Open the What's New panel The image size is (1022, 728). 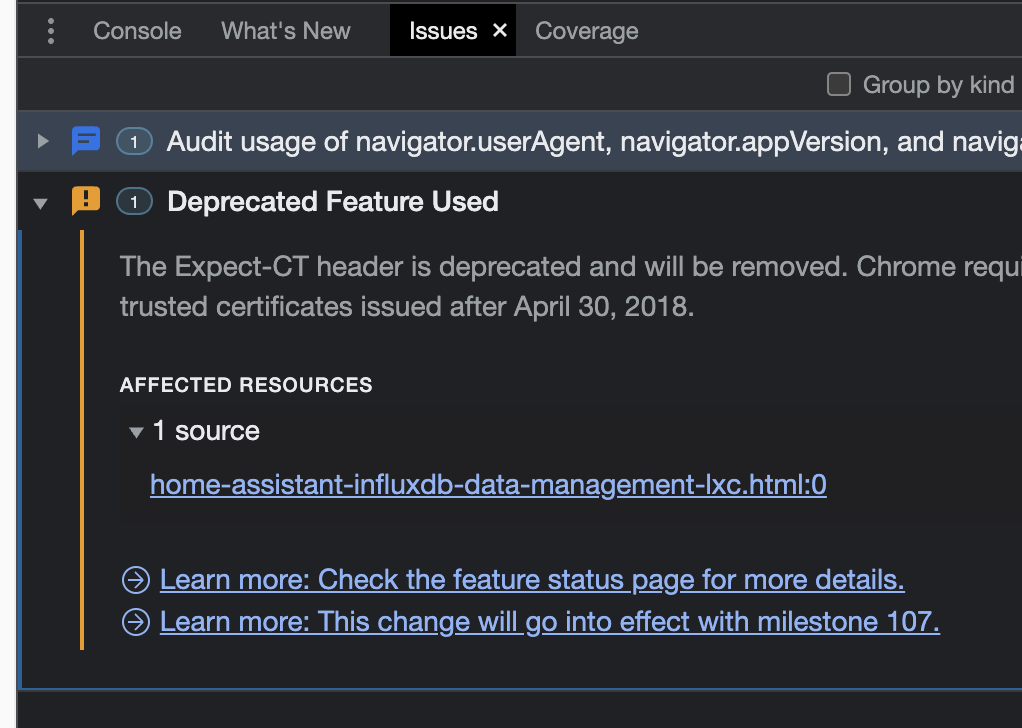(285, 30)
